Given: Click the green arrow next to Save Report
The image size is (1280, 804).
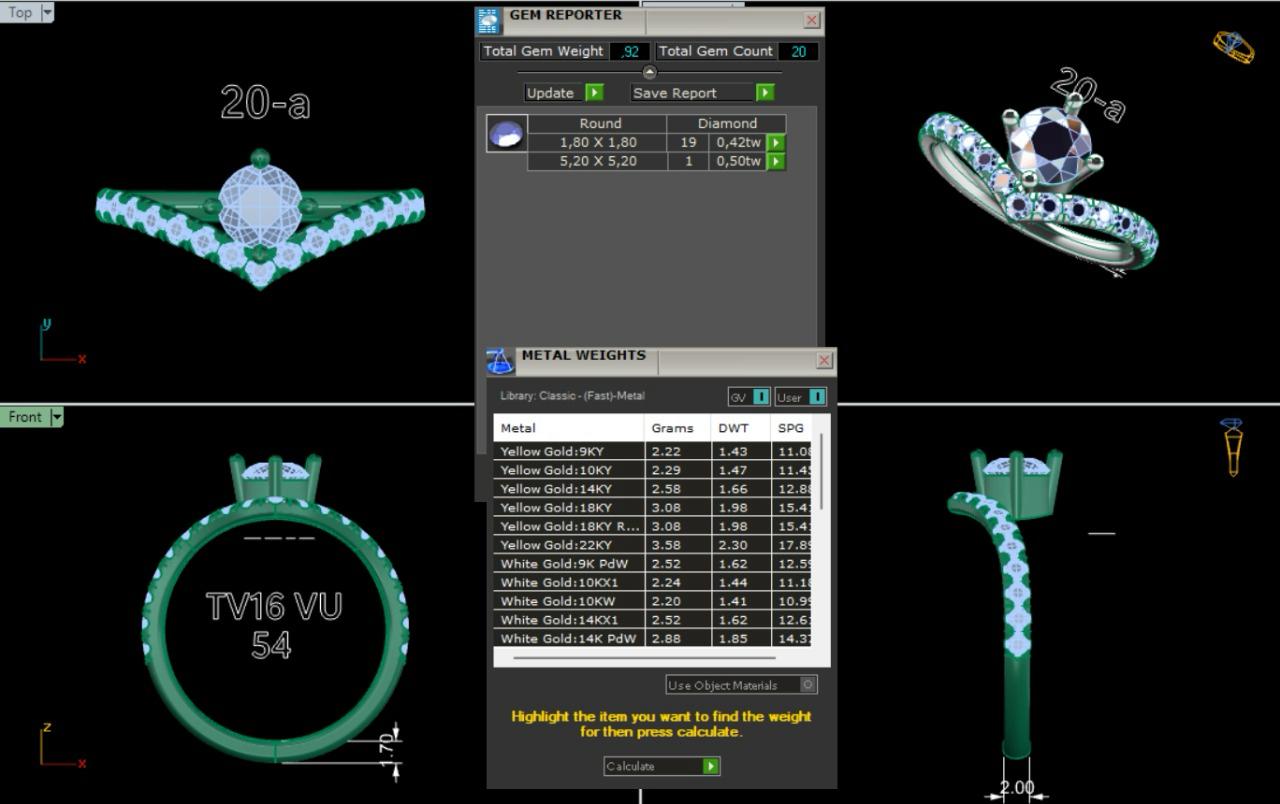Looking at the screenshot, I should (765, 93).
